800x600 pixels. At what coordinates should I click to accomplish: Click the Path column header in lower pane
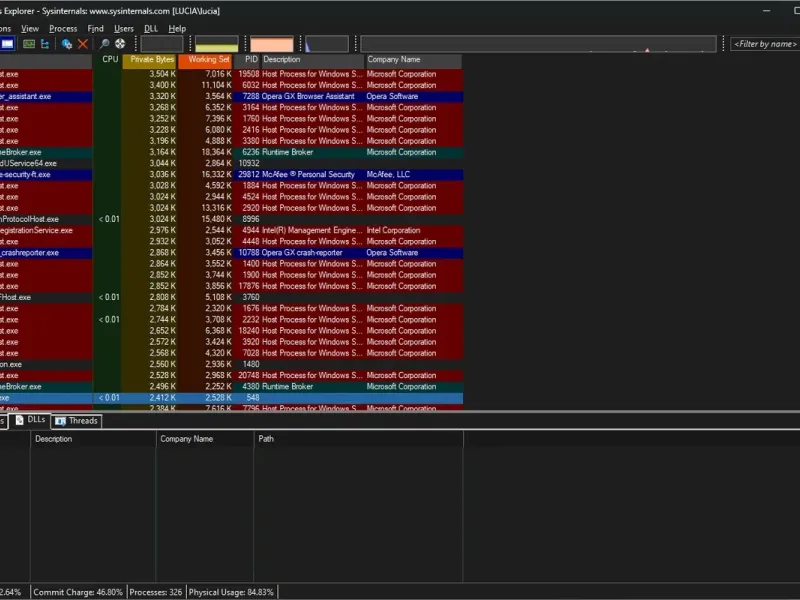point(266,439)
